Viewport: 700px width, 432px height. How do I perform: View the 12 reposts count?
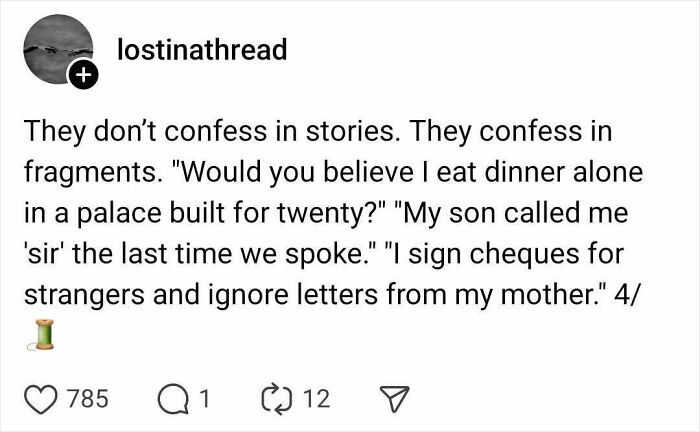(x=315, y=398)
